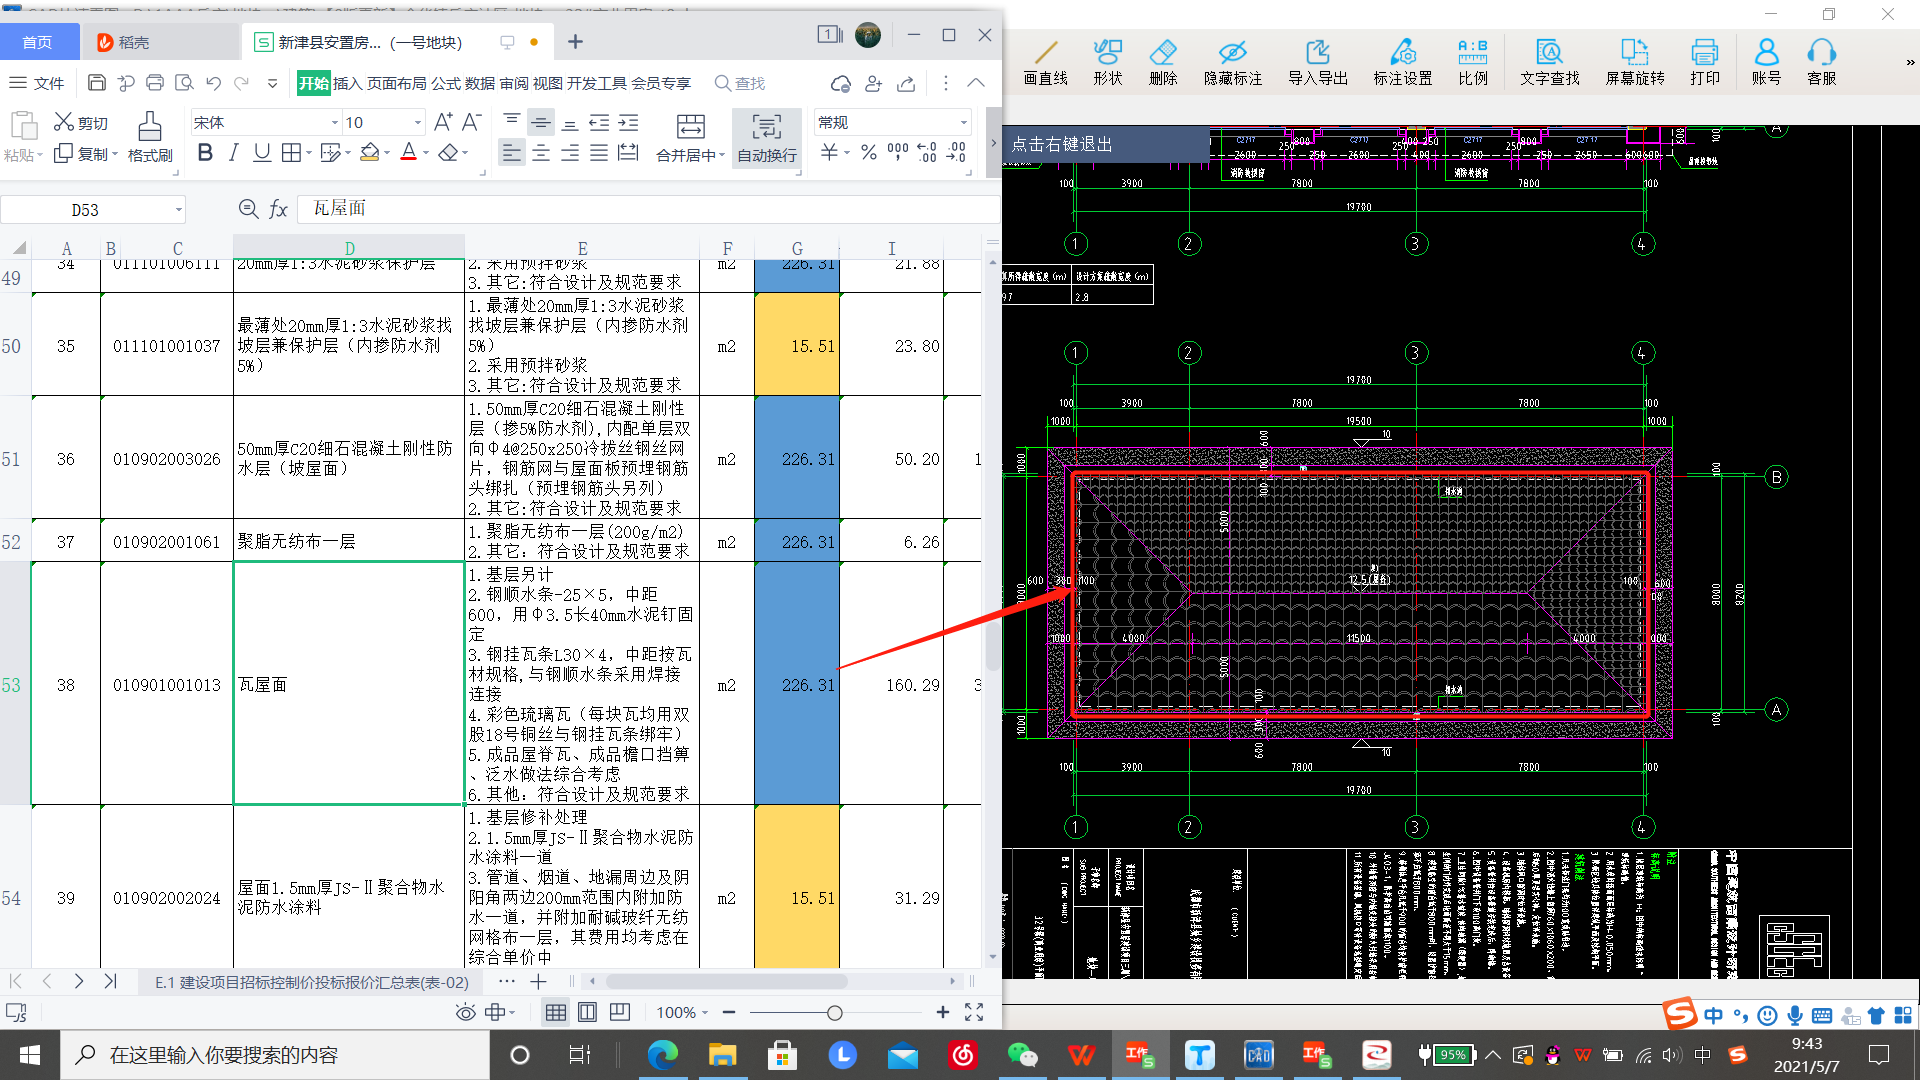Switch to the 插入 ribbon tab
Viewport: 1920px width, 1080px height.
coord(347,83)
